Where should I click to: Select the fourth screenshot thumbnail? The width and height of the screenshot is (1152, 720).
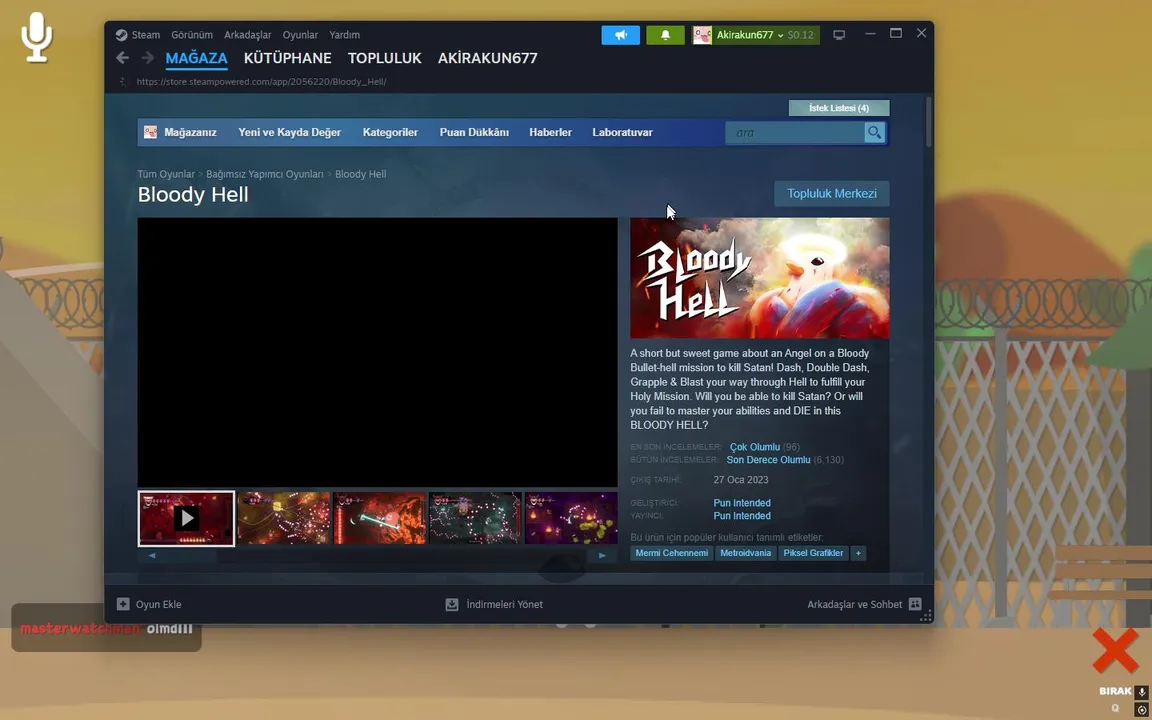tap(475, 519)
